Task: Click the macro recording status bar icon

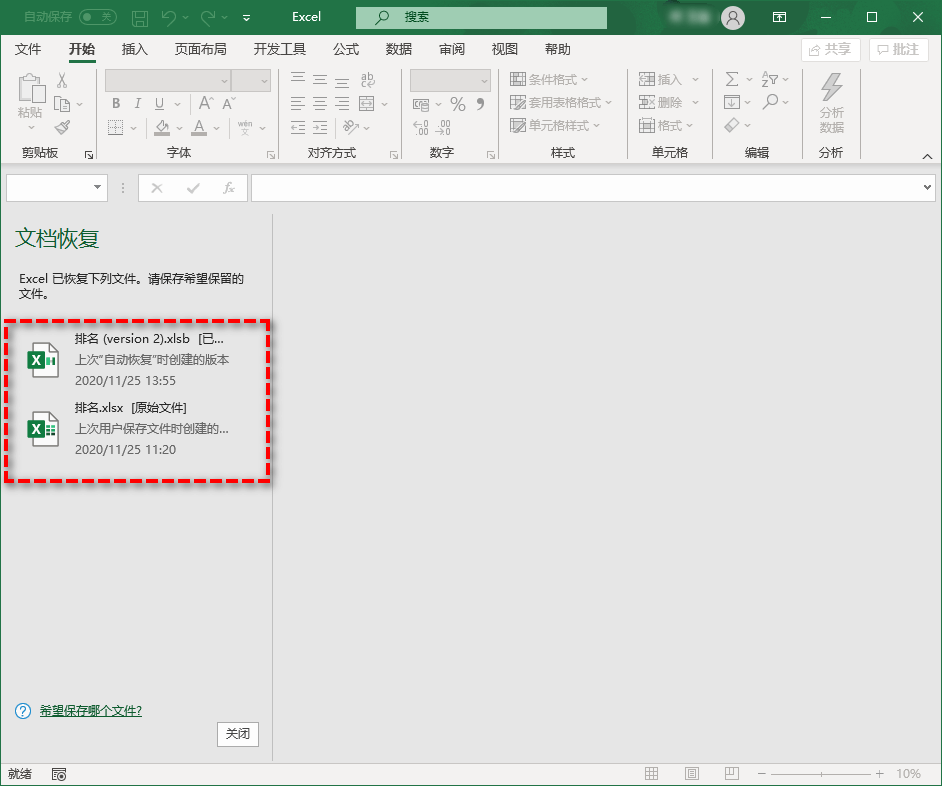Action: pos(59,774)
